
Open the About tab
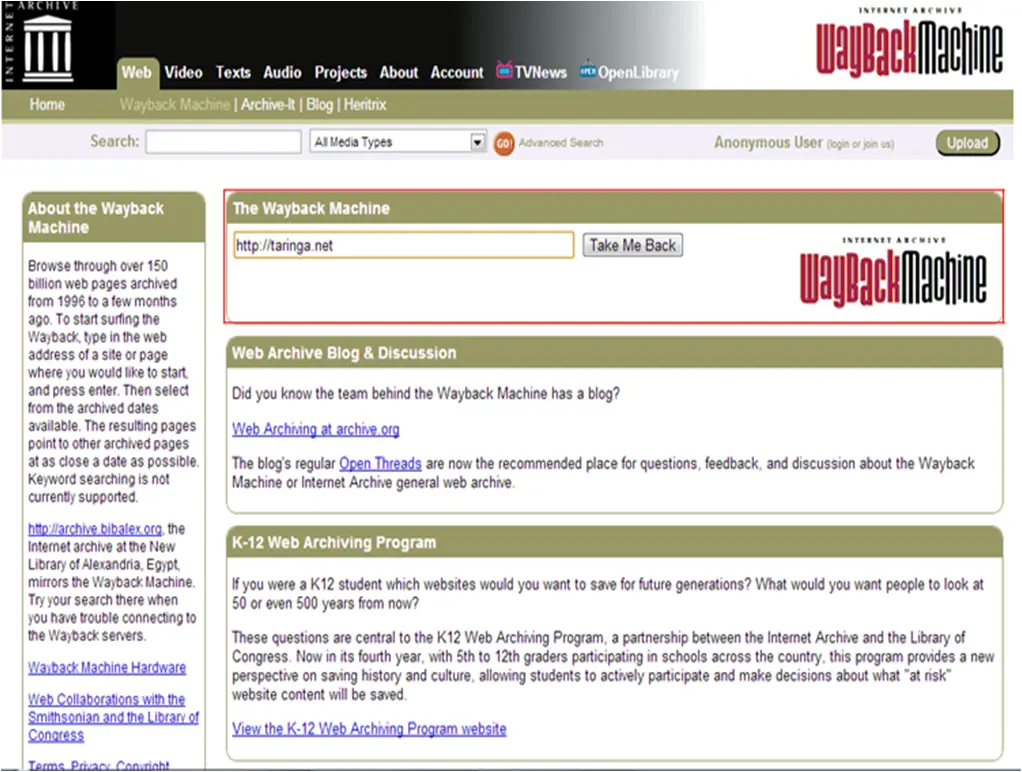[x=399, y=72]
